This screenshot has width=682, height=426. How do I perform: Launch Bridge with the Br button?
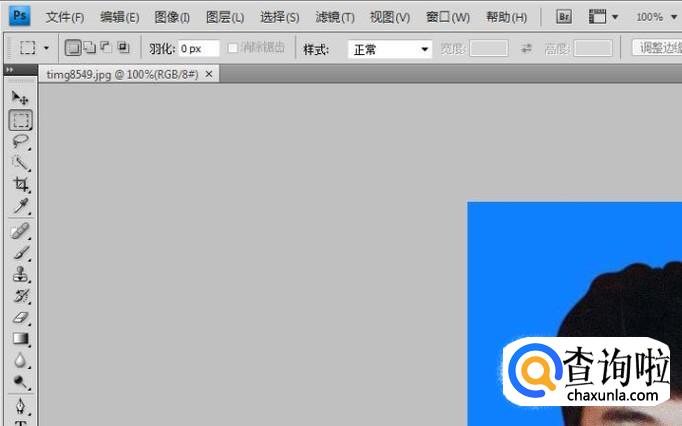563,17
